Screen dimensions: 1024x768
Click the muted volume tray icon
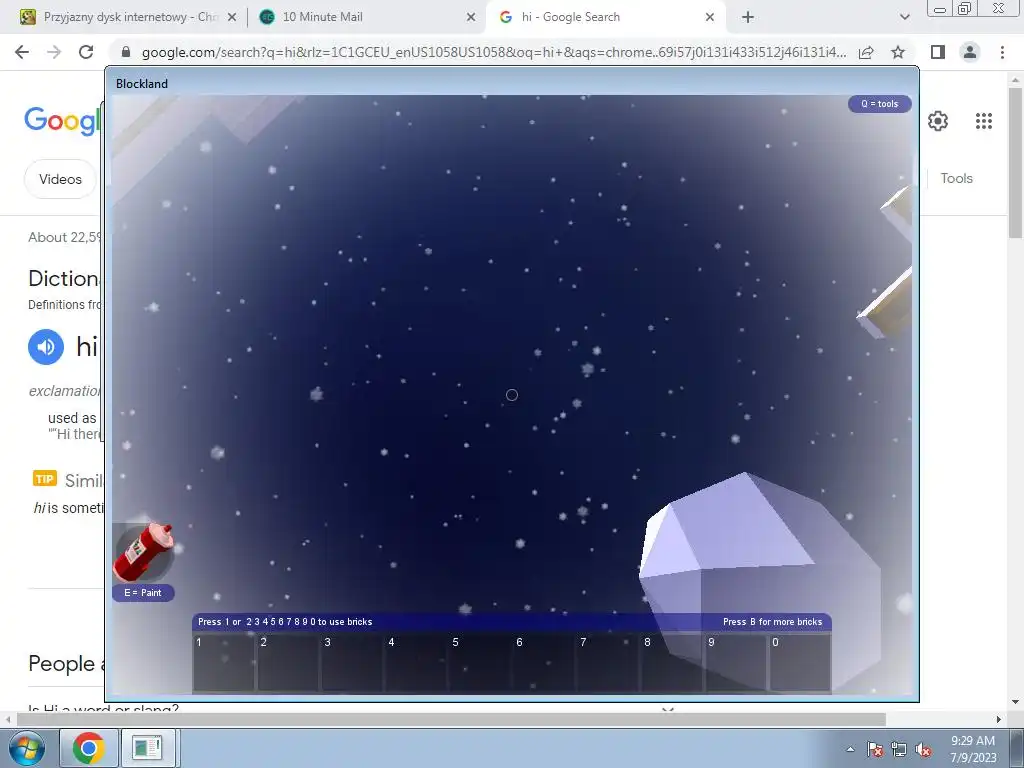coord(923,750)
